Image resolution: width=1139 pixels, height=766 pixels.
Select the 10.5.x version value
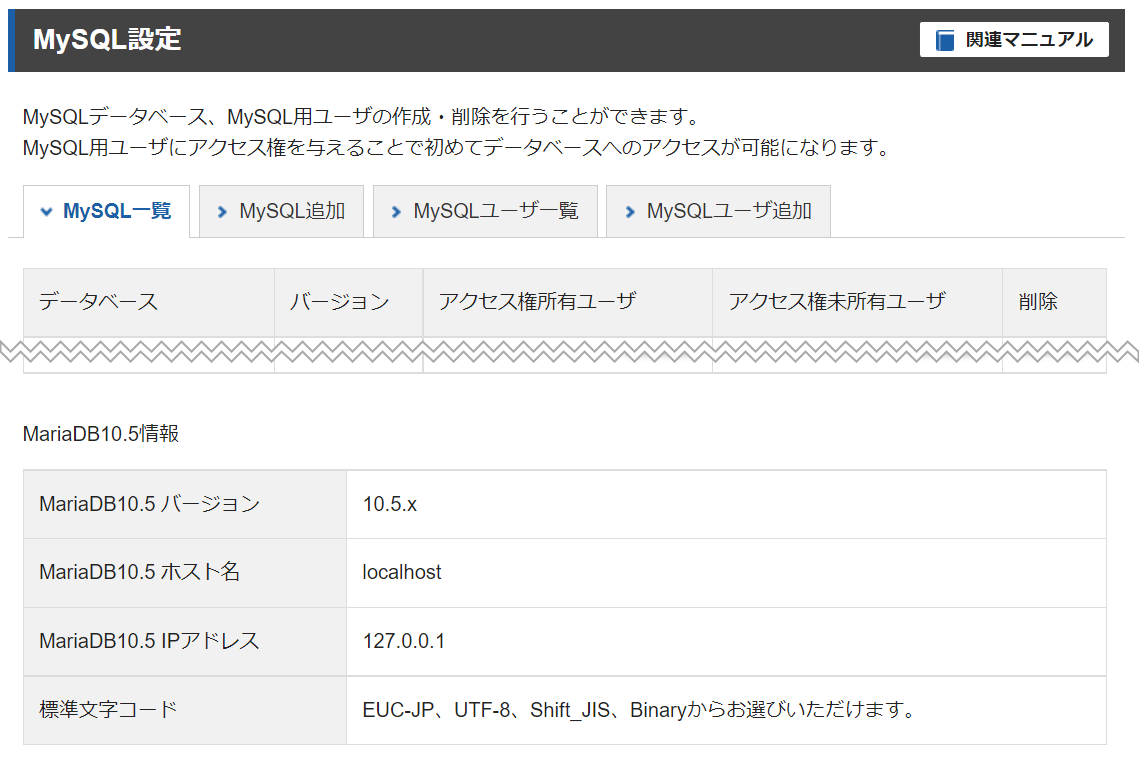click(x=390, y=504)
